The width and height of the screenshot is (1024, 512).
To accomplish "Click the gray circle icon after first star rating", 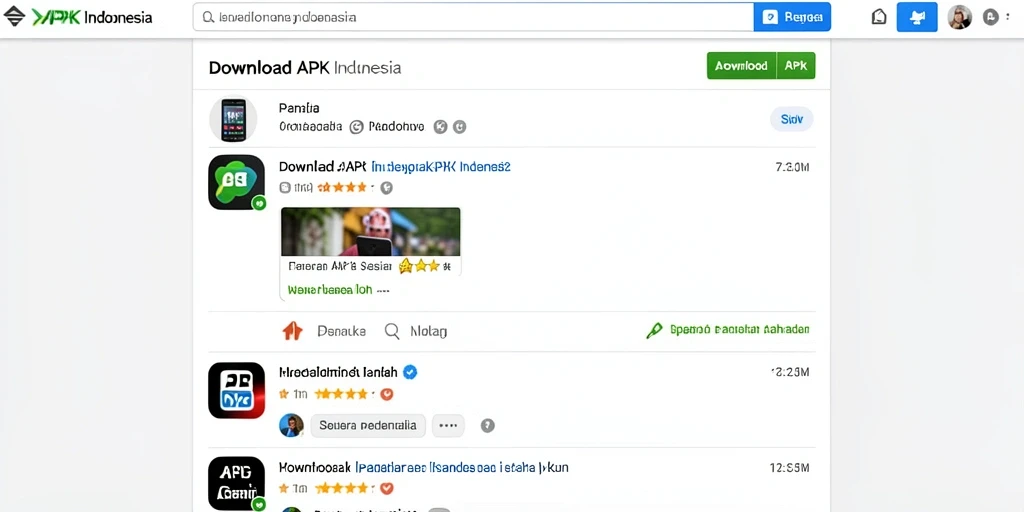I will click(x=387, y=187).
